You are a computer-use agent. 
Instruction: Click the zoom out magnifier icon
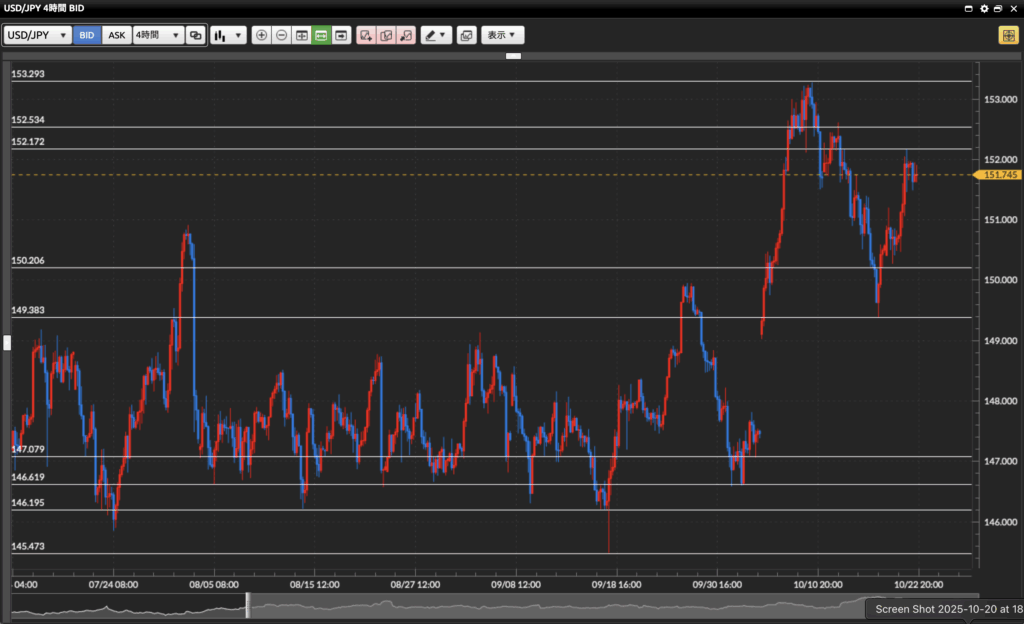point(282,35)
